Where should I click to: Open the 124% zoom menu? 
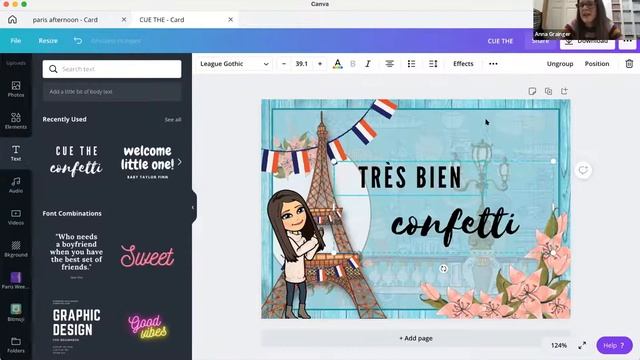click(559, 345)
